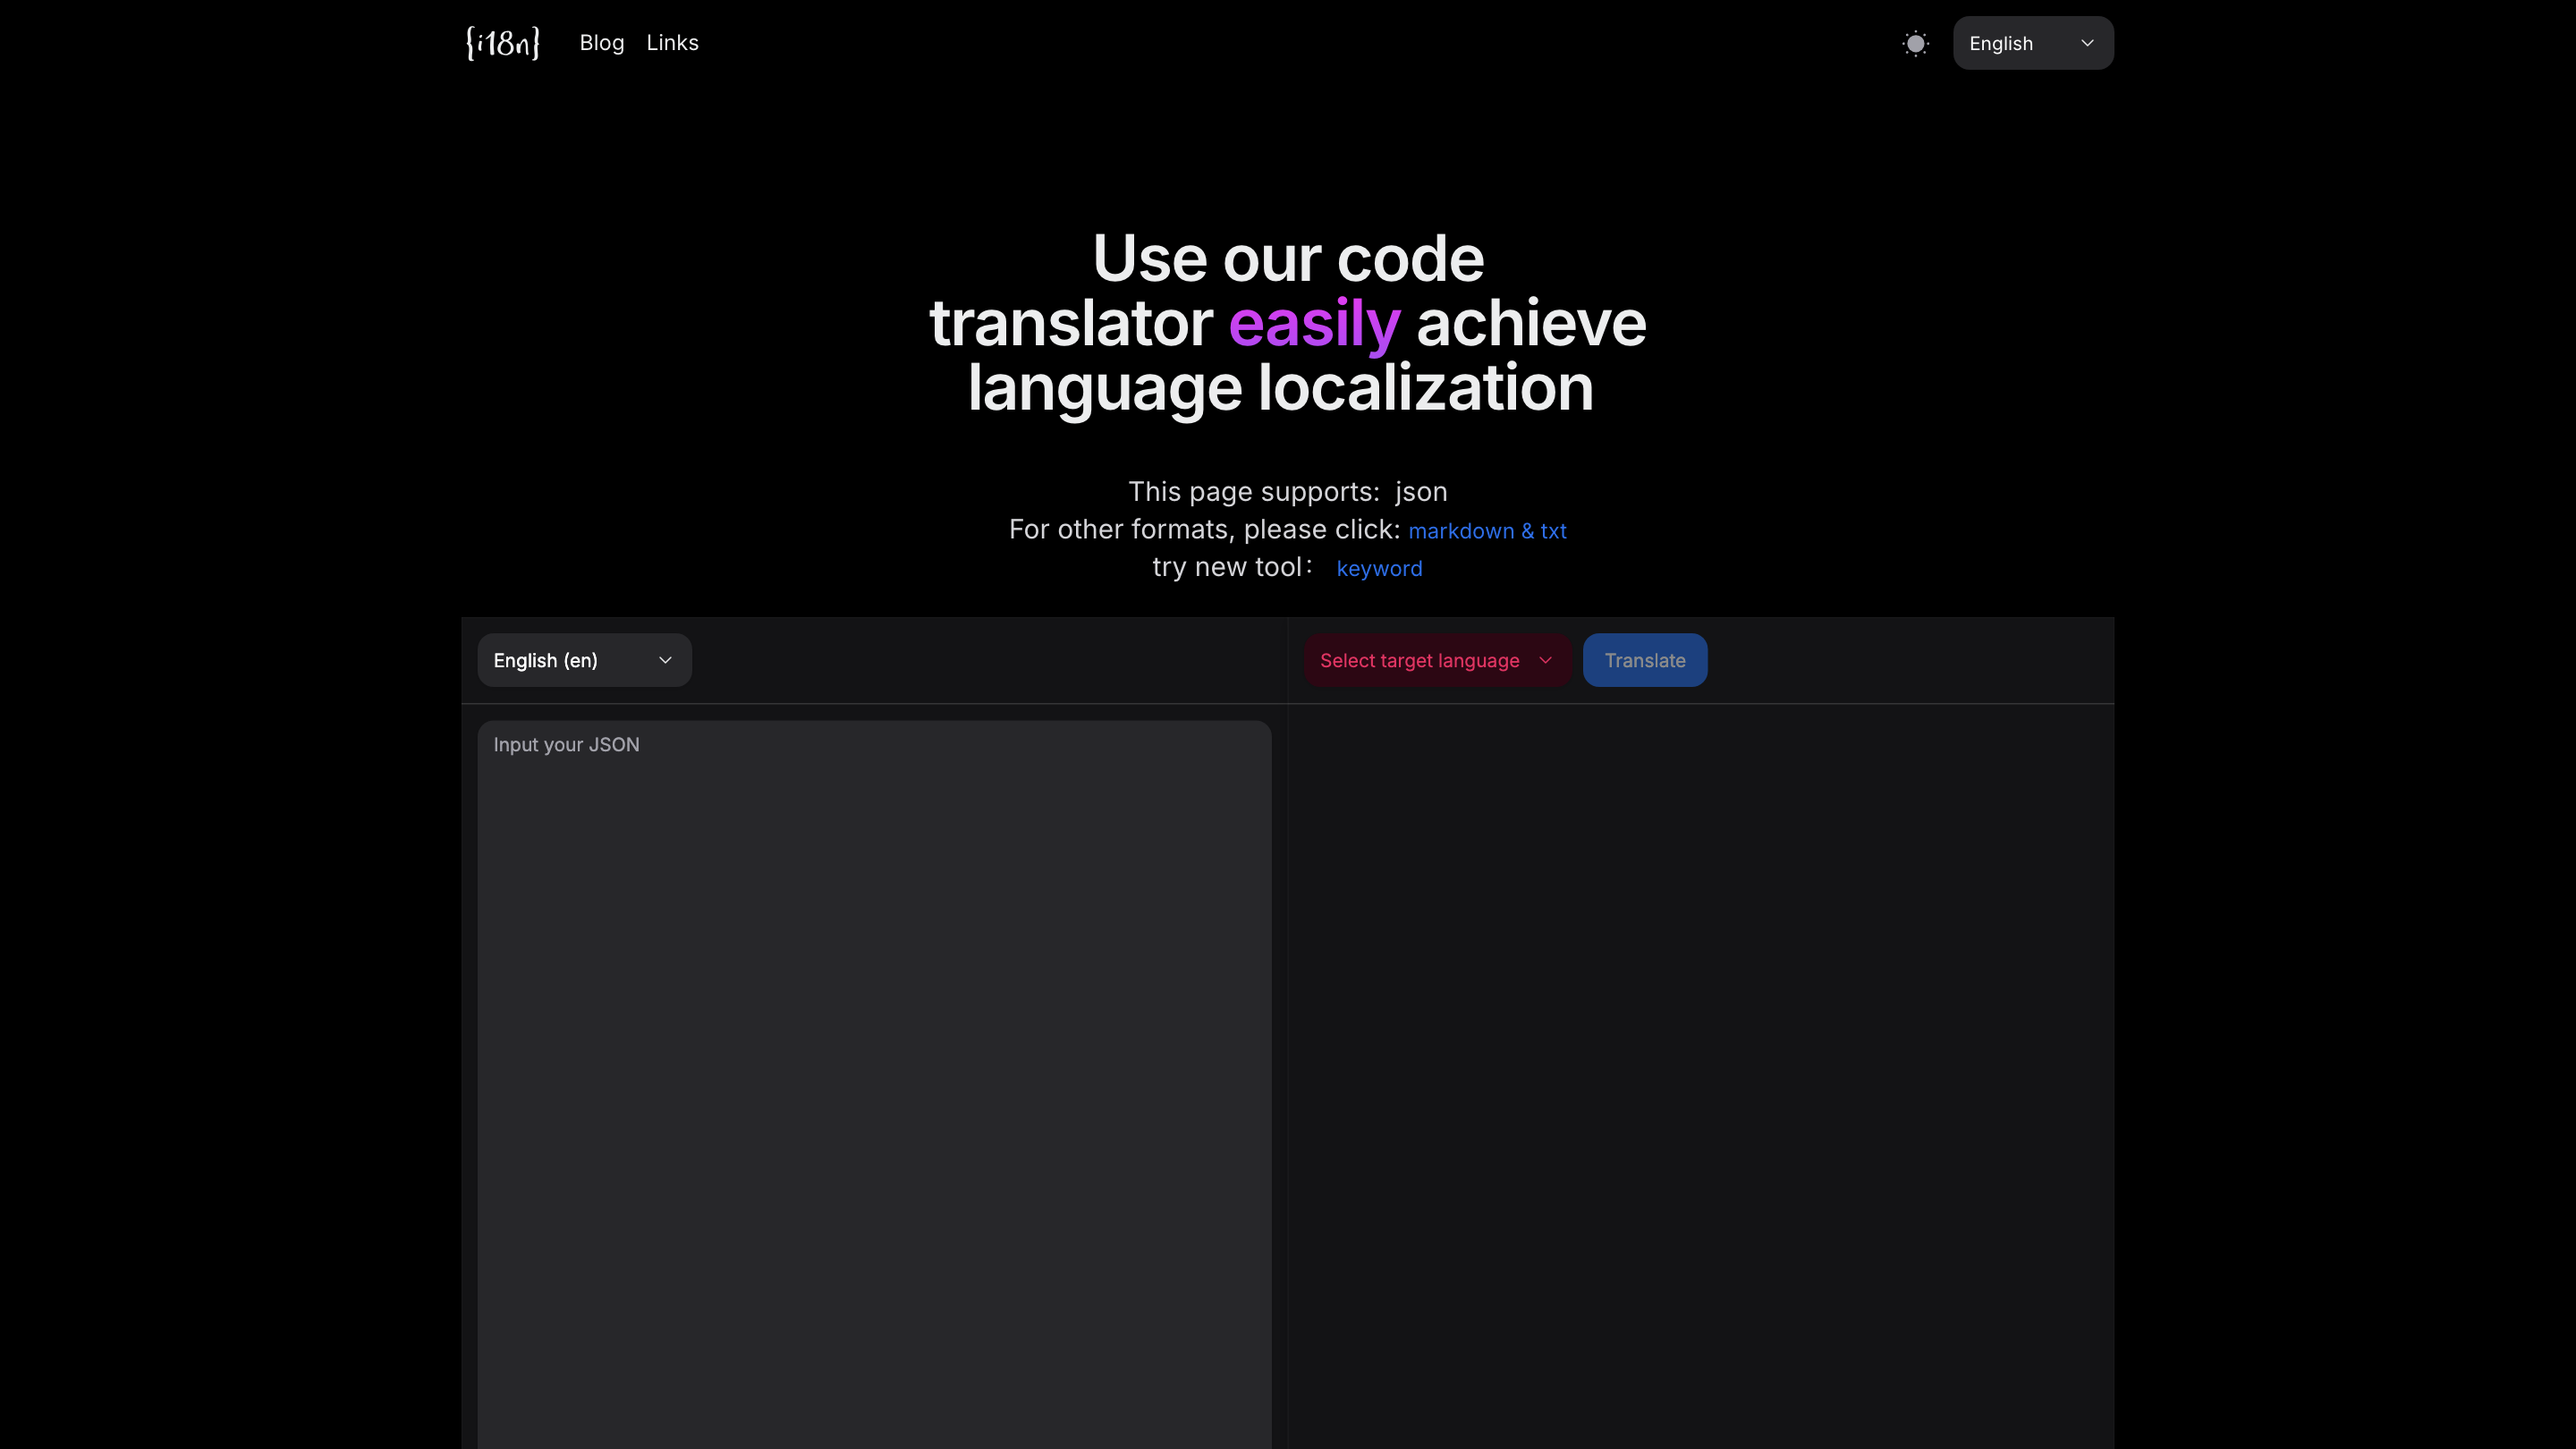Viewport: 2576px width, 1449px height.
Task: Open the keyword tool link
Action: pyautogui.click(x=1379, y=568)
